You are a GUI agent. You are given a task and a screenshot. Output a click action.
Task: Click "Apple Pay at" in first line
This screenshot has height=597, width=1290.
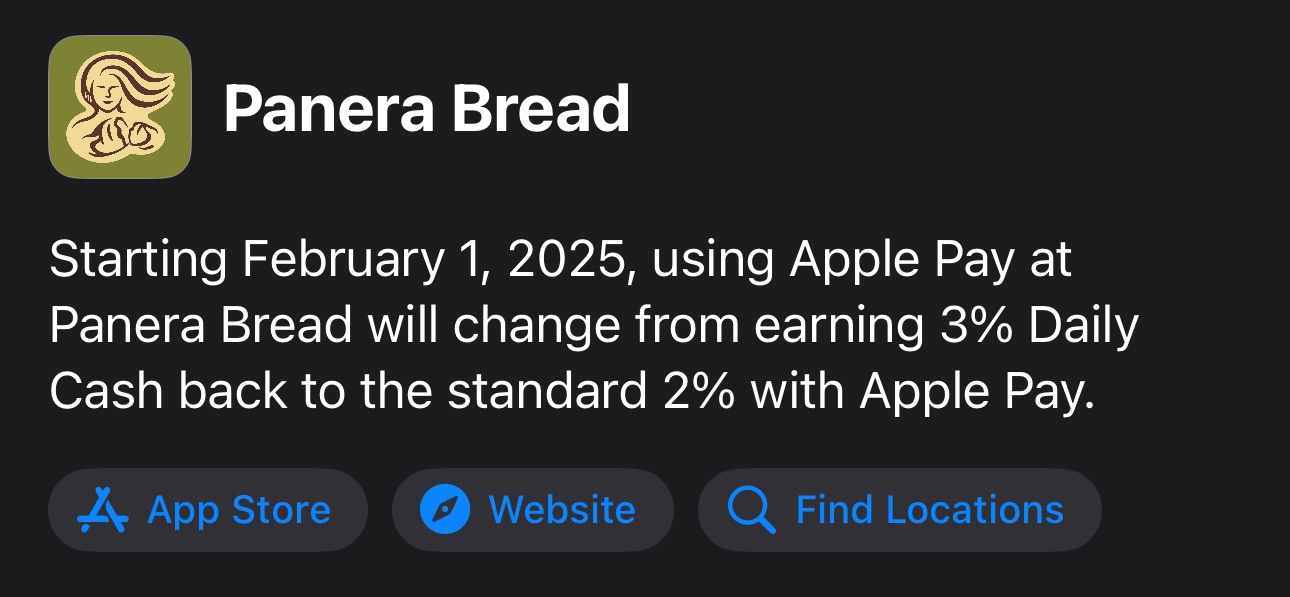tap(931, 261)
